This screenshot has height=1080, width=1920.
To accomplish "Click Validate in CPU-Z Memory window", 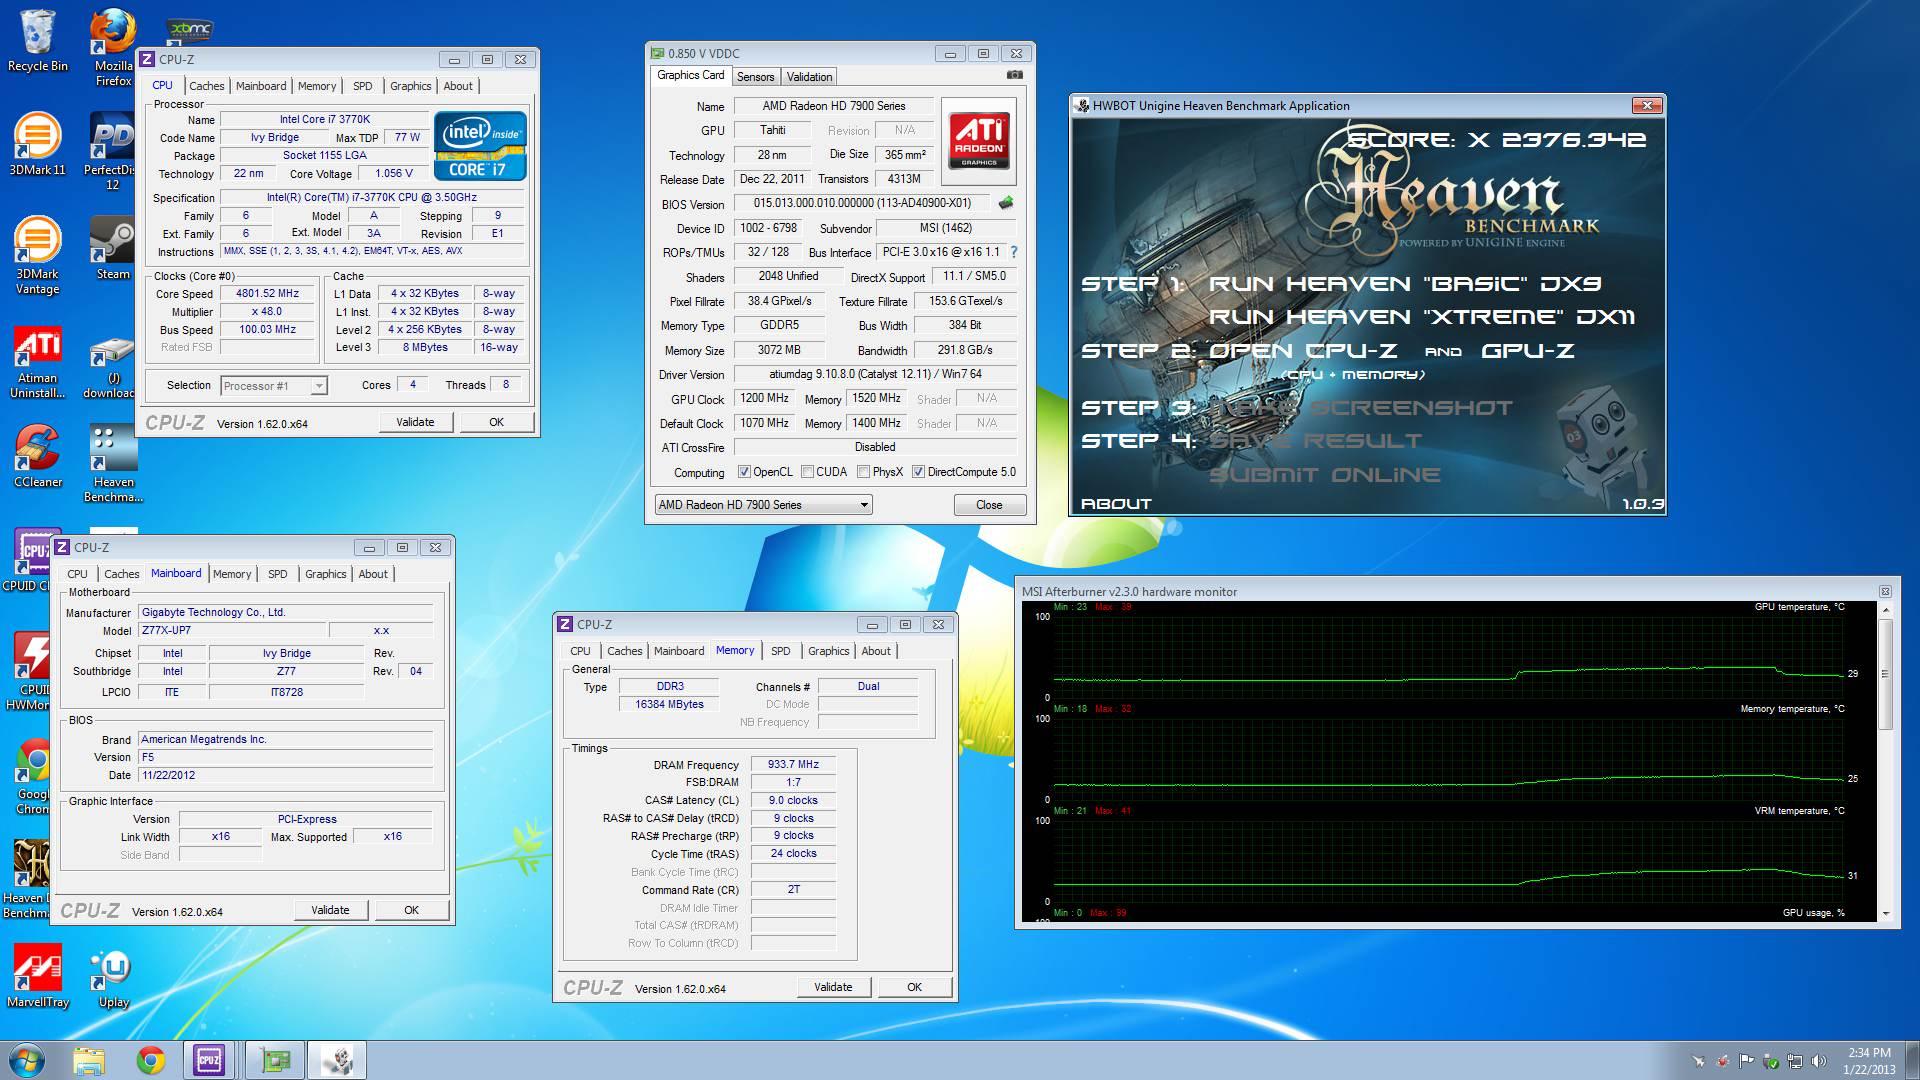I will click(833, 987).
